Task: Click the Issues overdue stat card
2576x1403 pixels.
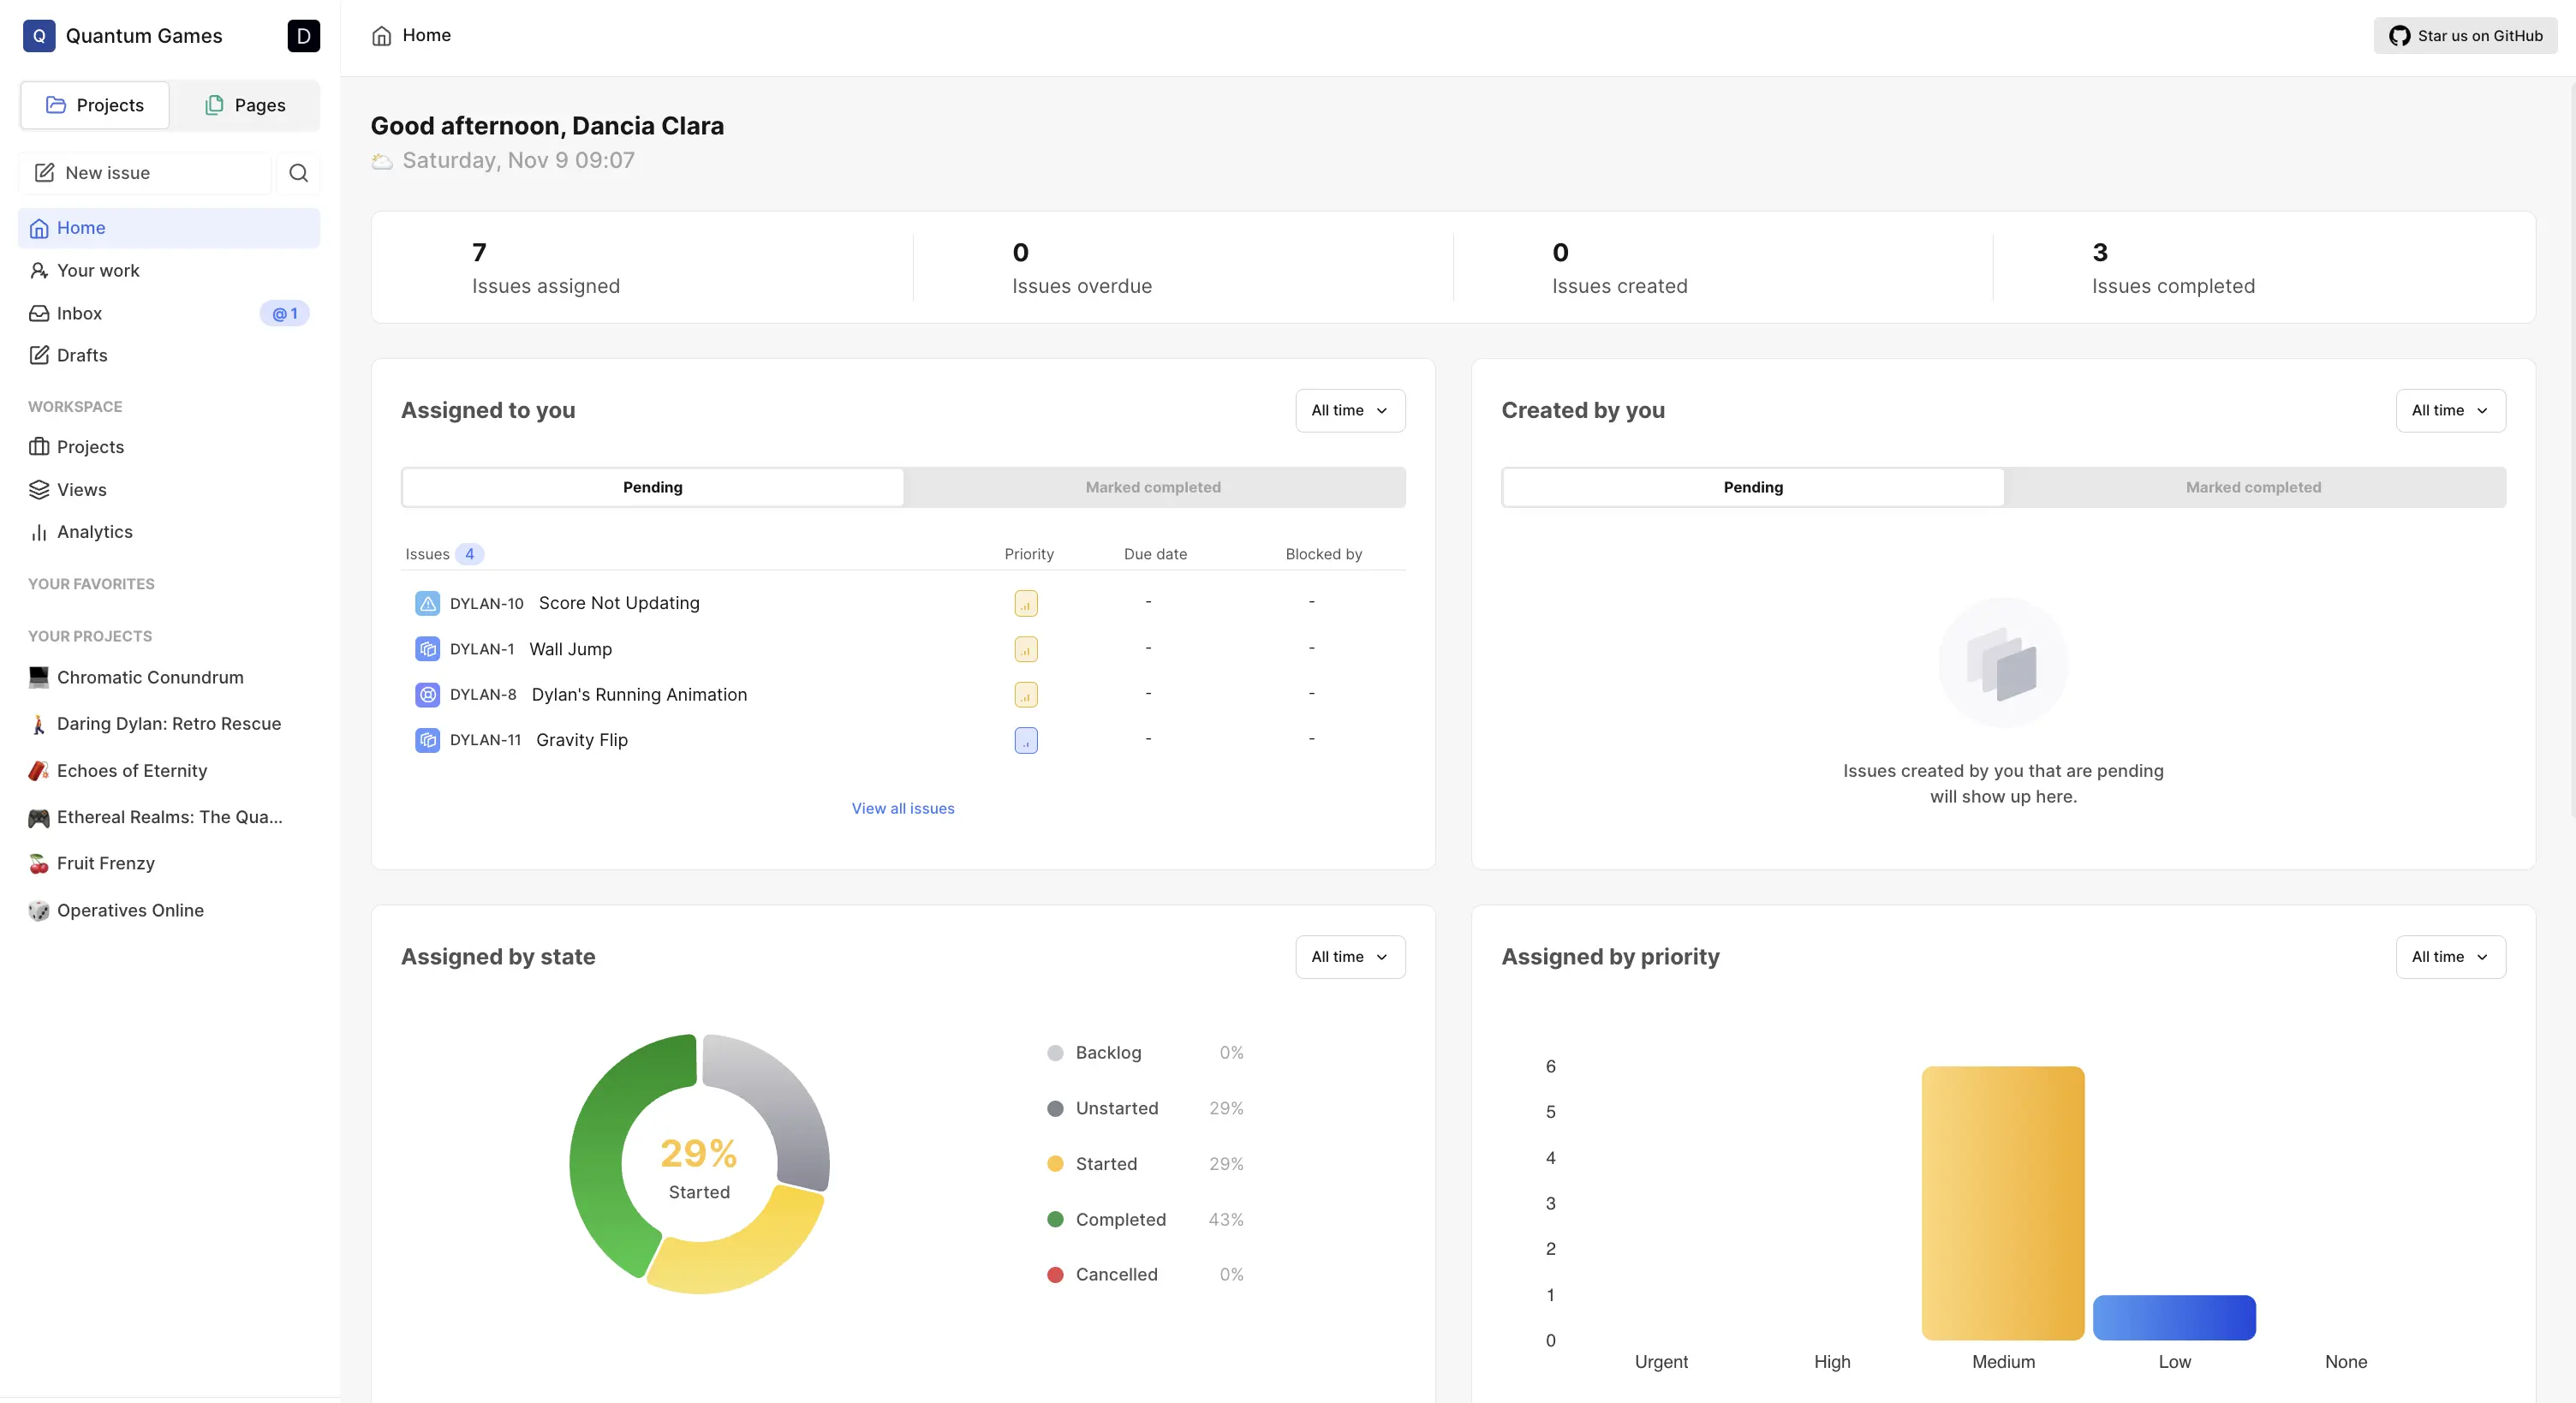Action: (x=1183, y=267)
